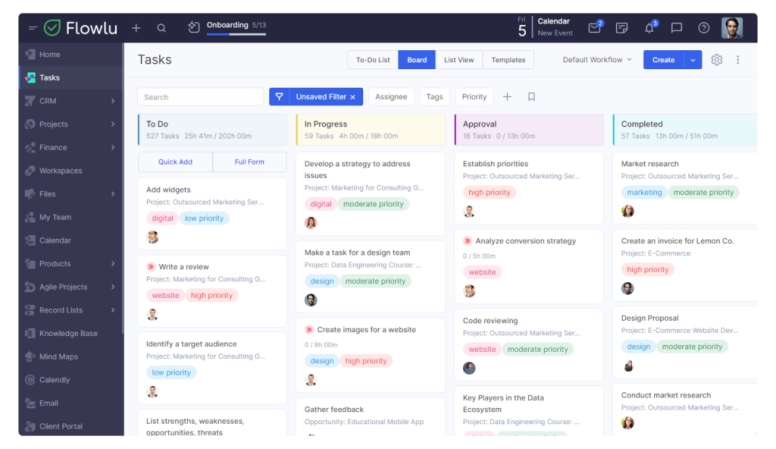Open Create images for a website task
This screenshot has width=776, height=449.
click(x=371, y=355)
